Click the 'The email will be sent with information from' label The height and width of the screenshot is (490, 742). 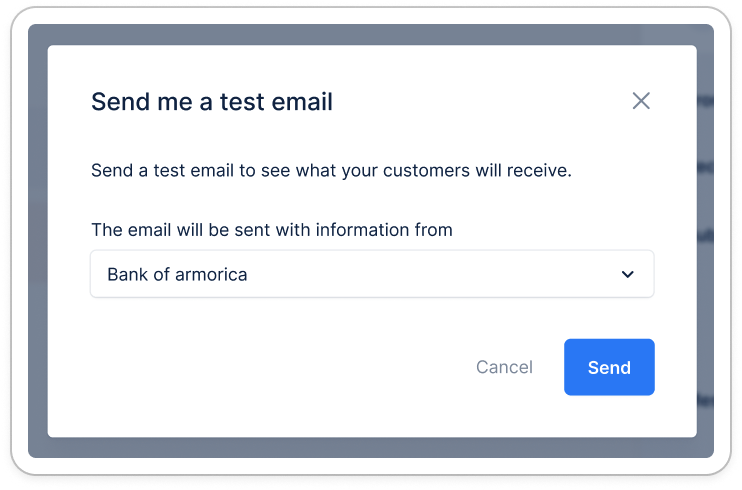pos(272,230)
